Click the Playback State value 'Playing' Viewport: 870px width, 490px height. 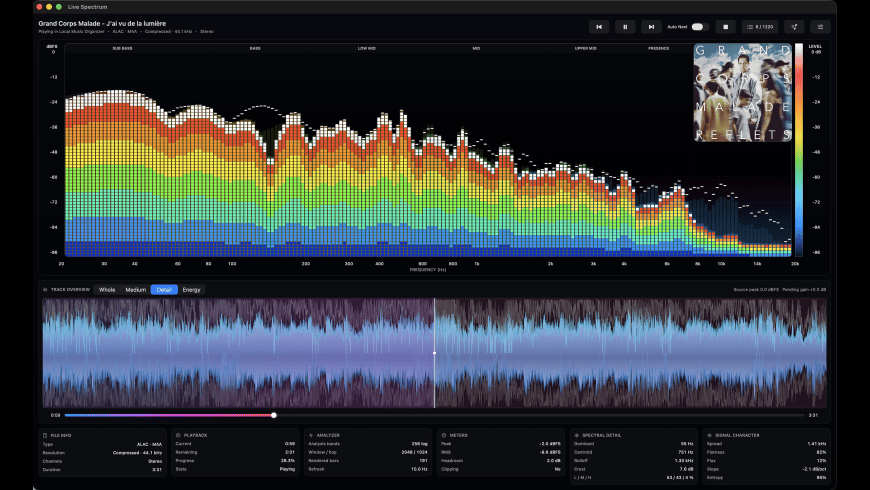(x=287, y=469)
